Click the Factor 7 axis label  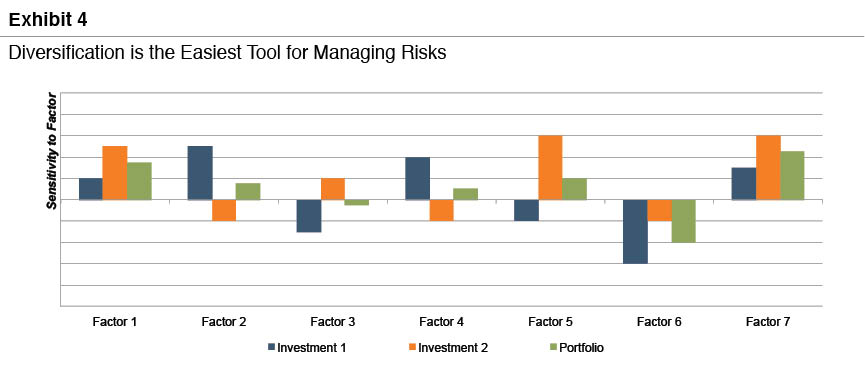768,322
